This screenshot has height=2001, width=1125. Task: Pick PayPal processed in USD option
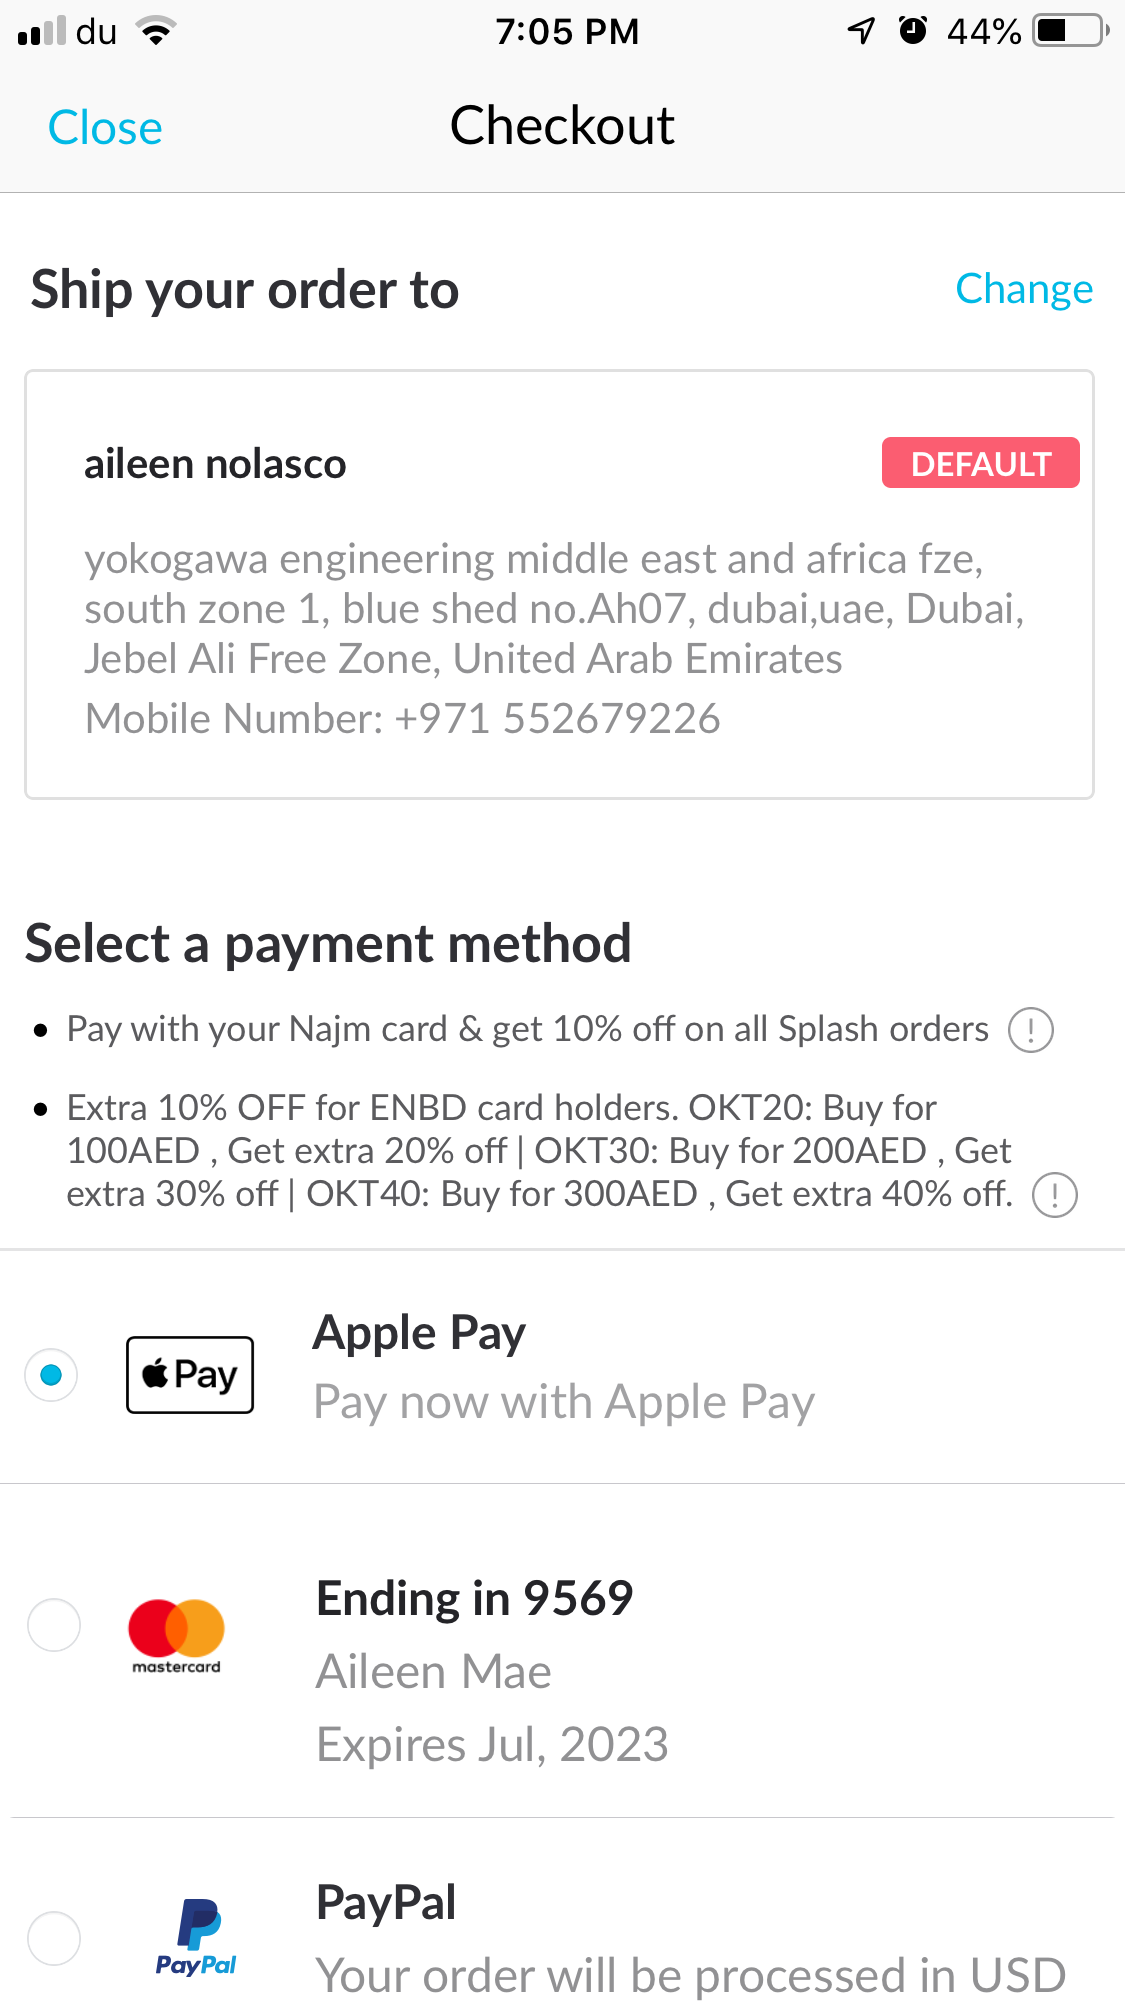(x=690, y=1975)
